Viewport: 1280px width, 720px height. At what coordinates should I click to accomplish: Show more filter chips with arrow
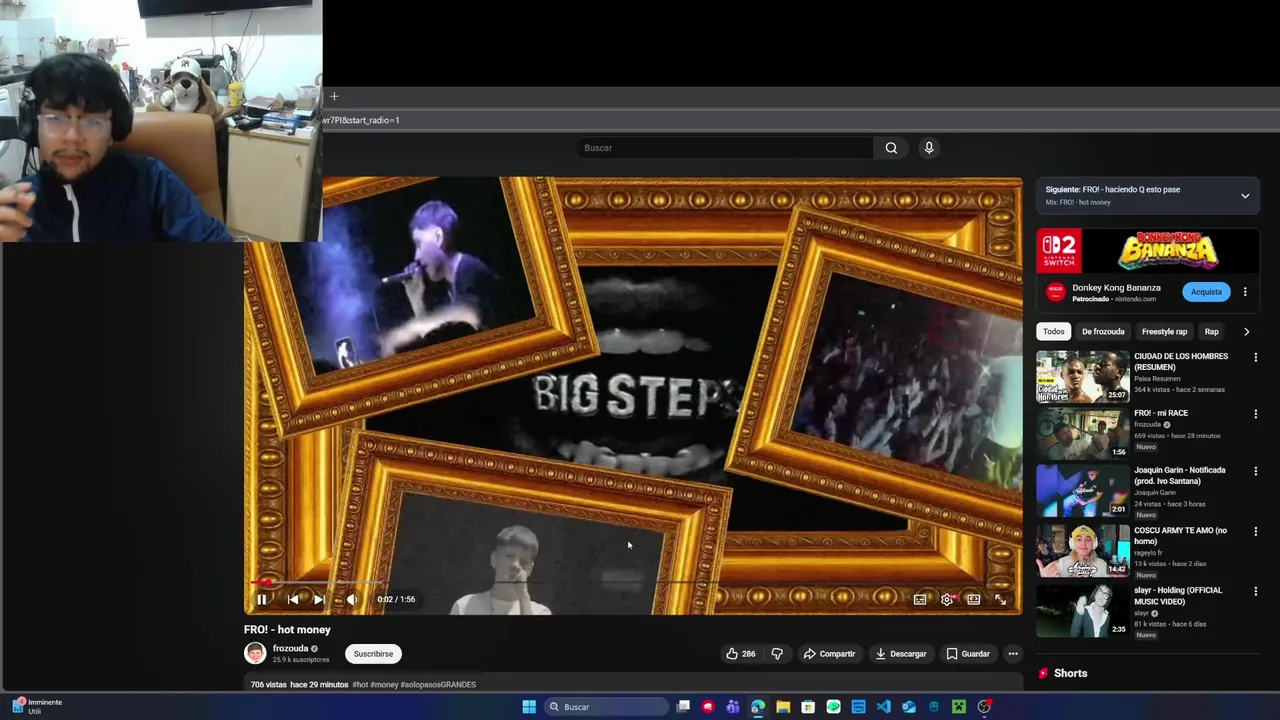click(1246, 332)
